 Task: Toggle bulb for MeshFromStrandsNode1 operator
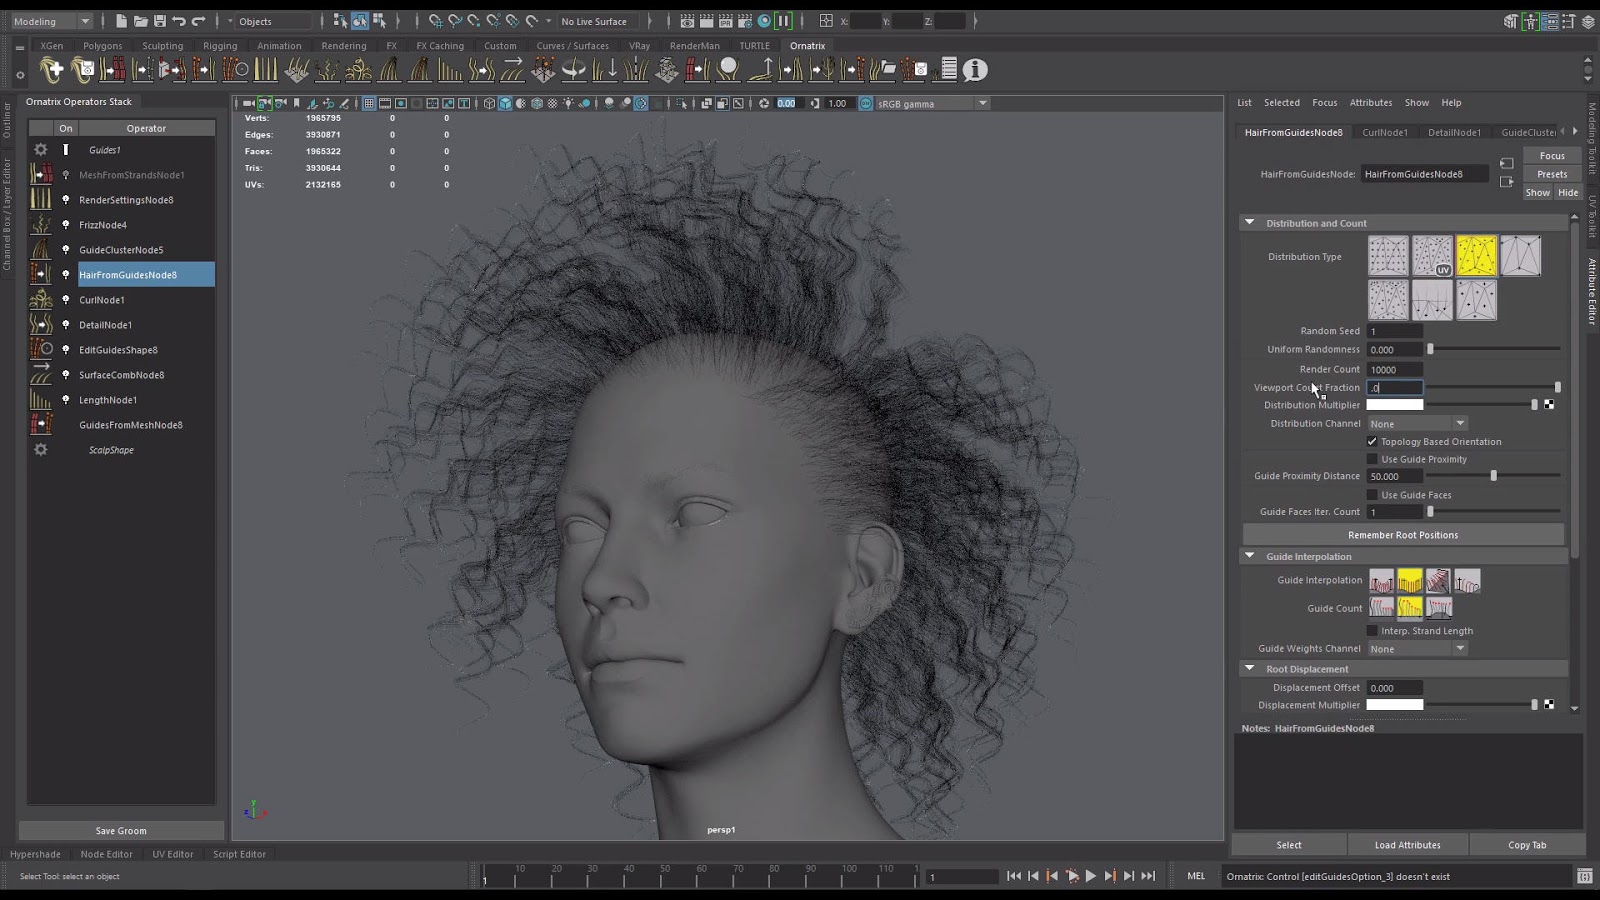[66, 175]
